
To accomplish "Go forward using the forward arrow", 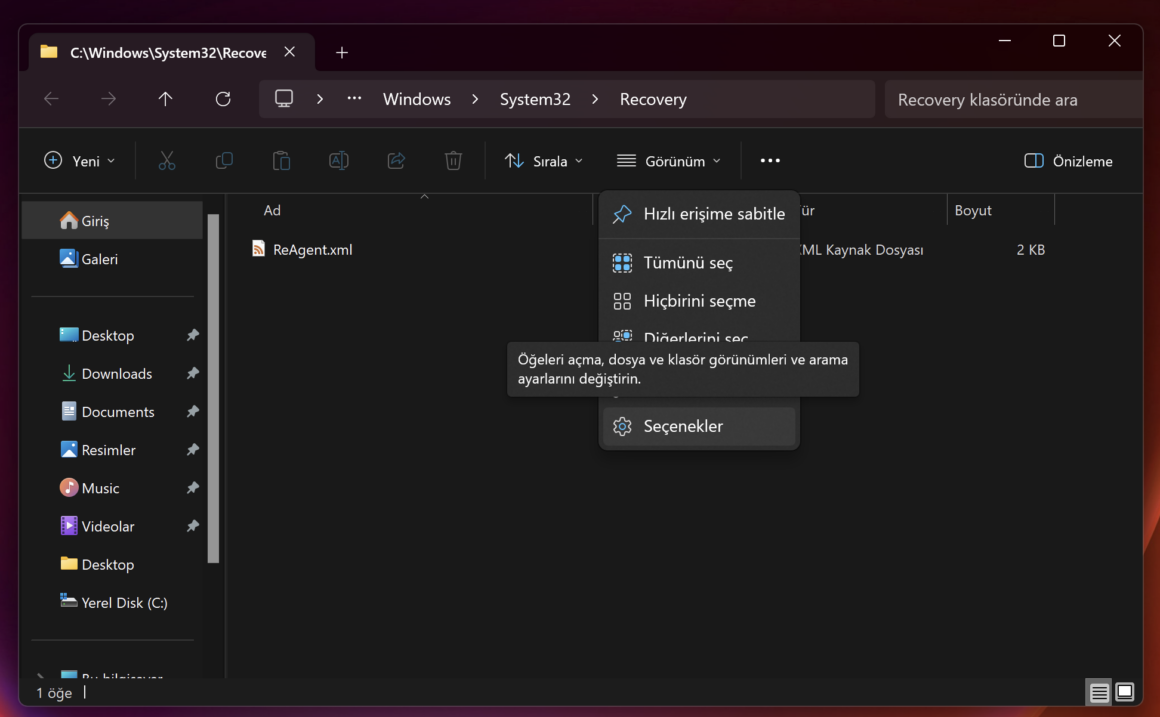I will coord(108,99).
